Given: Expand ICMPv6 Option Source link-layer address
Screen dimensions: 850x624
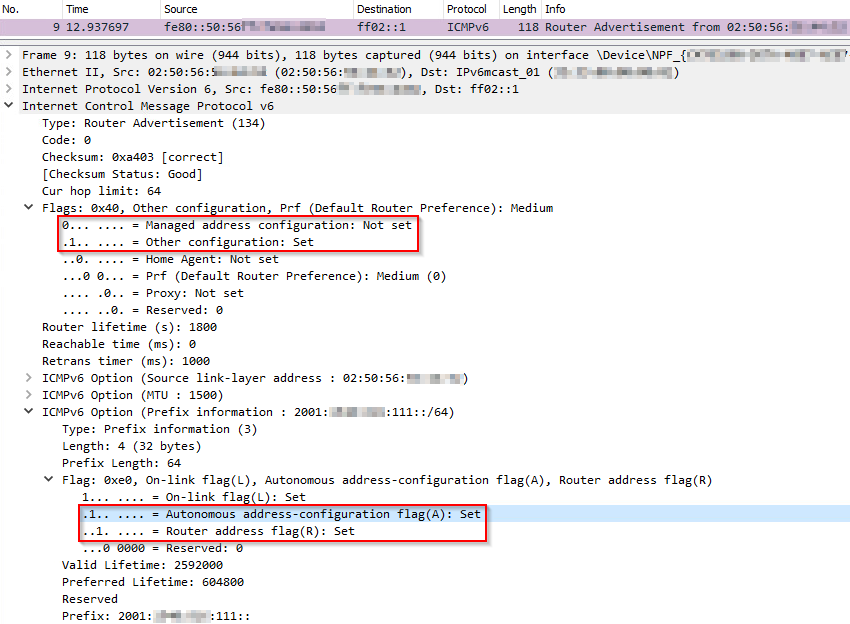Looking at the screenshot, I should pyautogui.click(x=28, y=378).
